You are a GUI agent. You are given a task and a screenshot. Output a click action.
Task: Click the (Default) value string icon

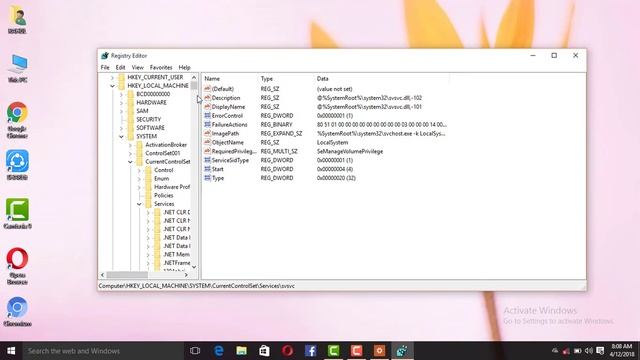[207, 89]
